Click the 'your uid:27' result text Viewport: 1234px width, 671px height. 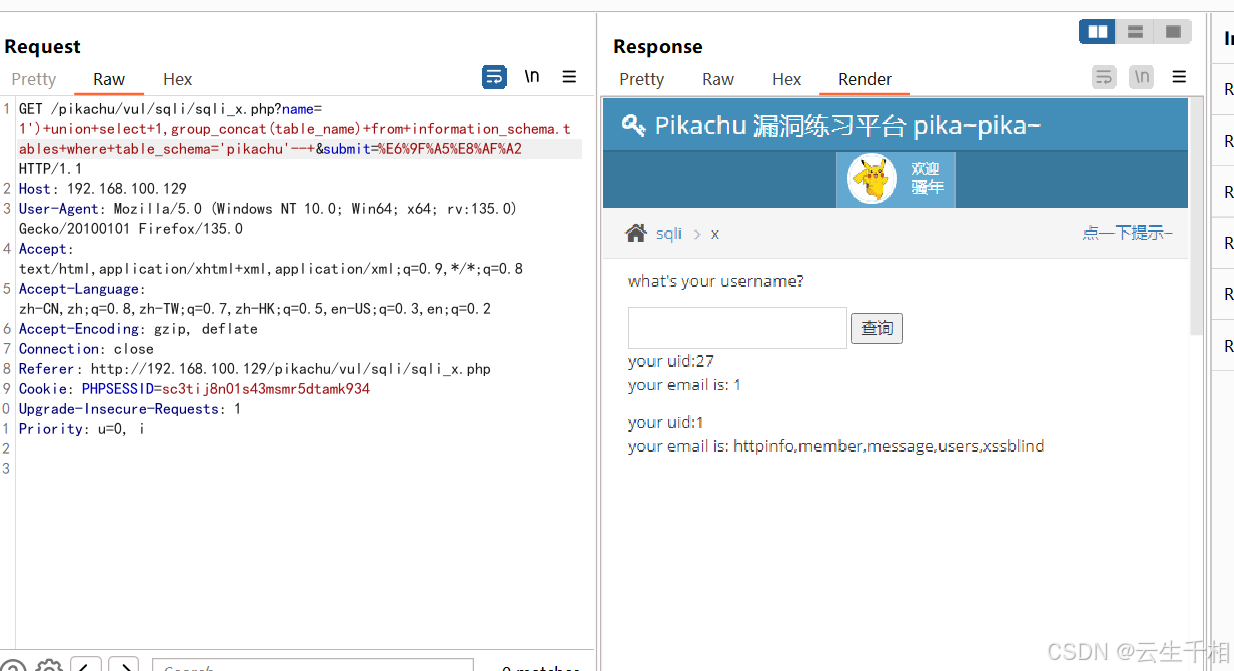tap(671, 361)
